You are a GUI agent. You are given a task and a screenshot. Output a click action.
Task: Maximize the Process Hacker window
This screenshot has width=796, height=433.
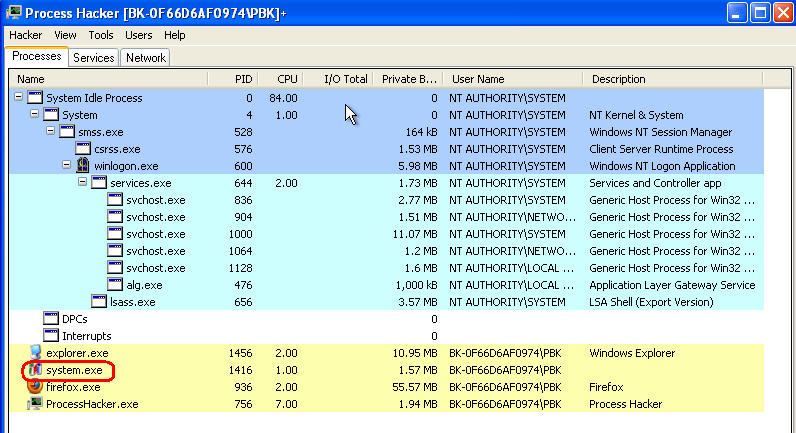(x=760, y=13)
